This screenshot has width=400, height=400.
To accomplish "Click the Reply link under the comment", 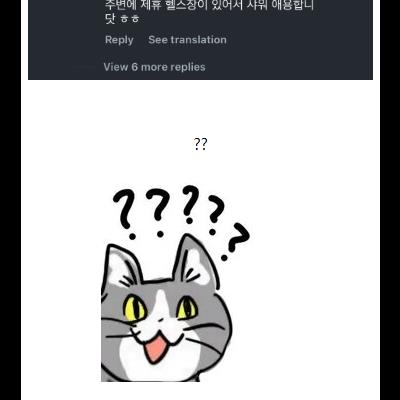I will [119, 40].
